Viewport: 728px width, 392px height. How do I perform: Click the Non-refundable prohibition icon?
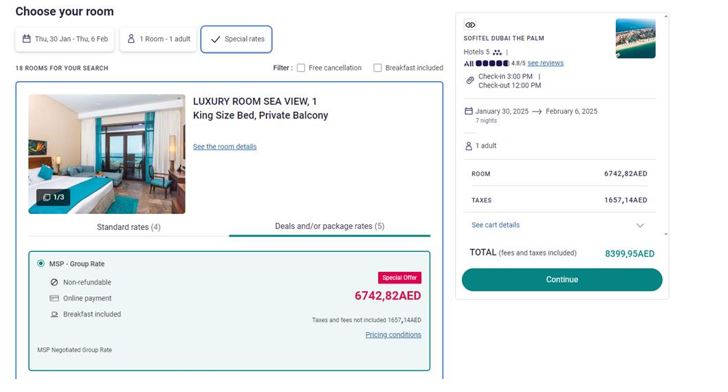54,282
